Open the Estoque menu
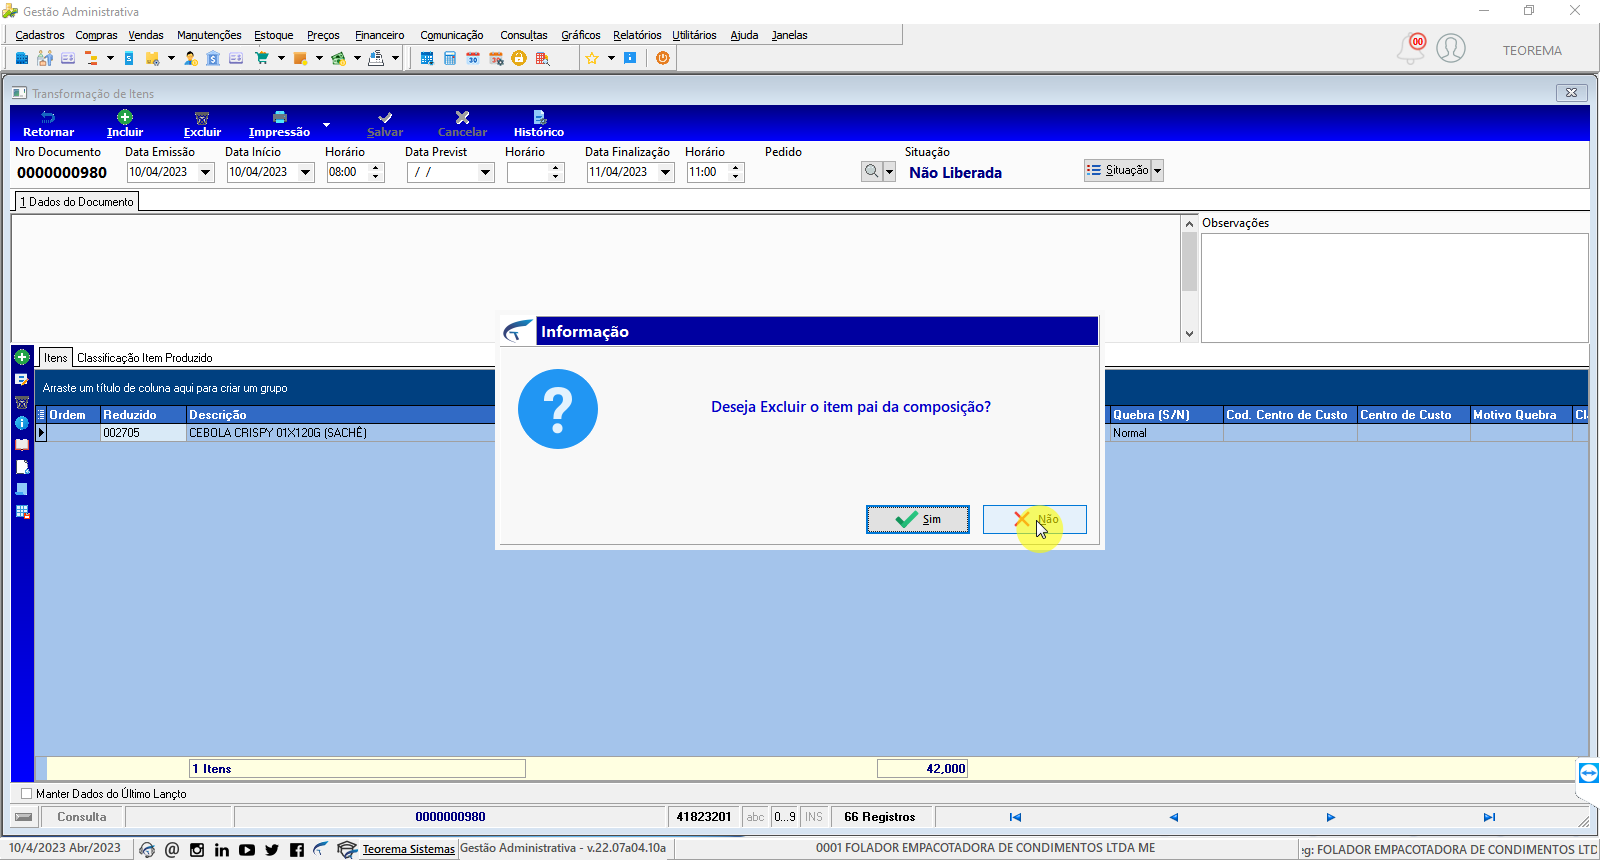Screen dimensions: 1600x860 pyautogui.click(x=273, y=35)
